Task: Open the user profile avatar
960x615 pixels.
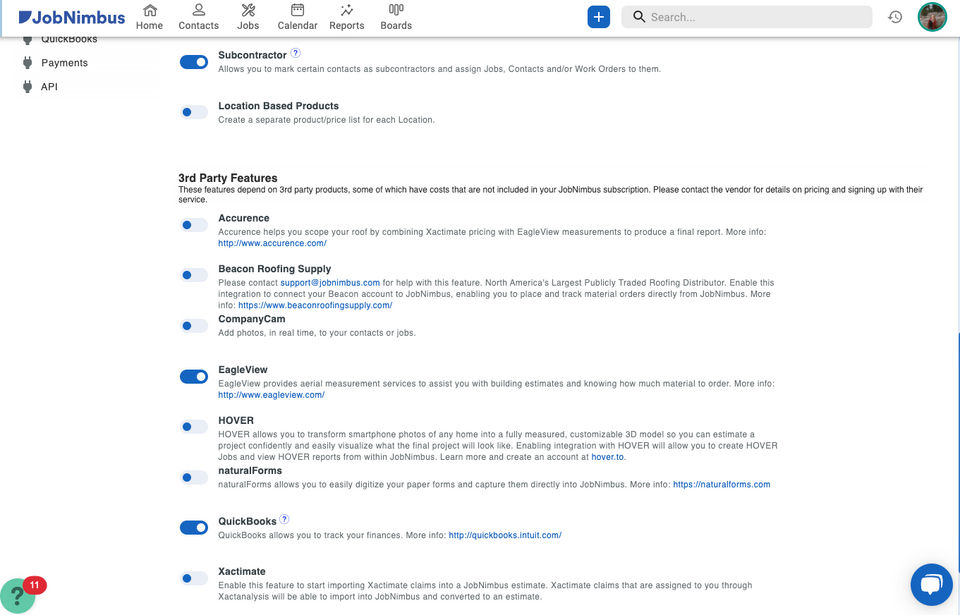Action: point(932,17)
